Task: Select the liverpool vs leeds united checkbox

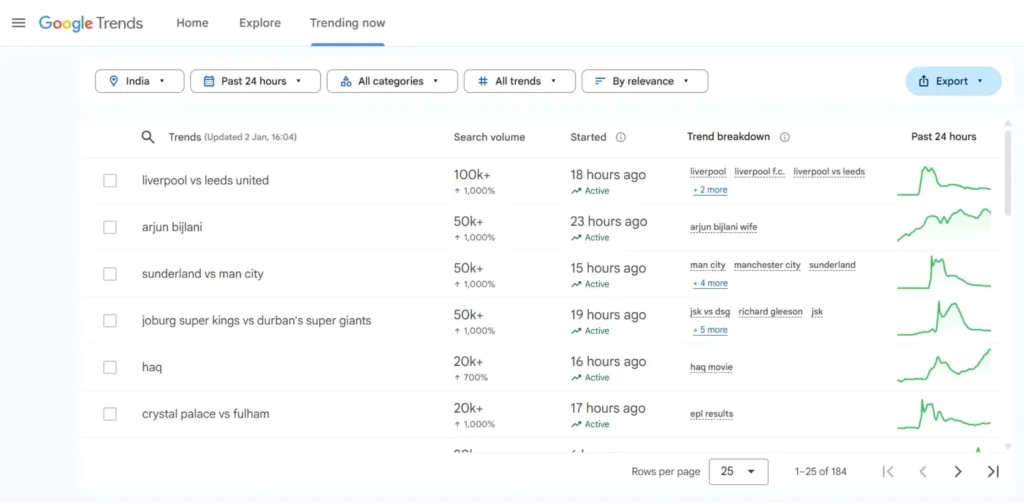Action: coord(110,181)
